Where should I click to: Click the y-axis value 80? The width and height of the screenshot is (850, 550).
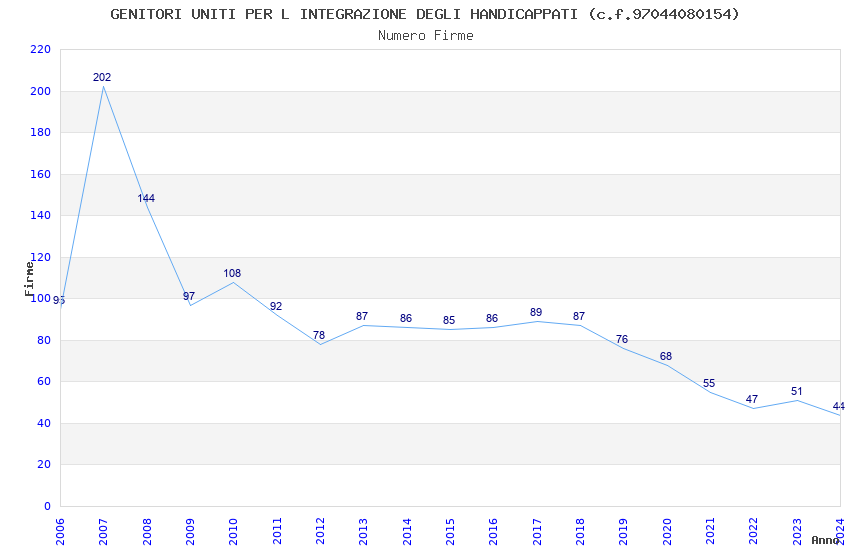pos(44,340)
